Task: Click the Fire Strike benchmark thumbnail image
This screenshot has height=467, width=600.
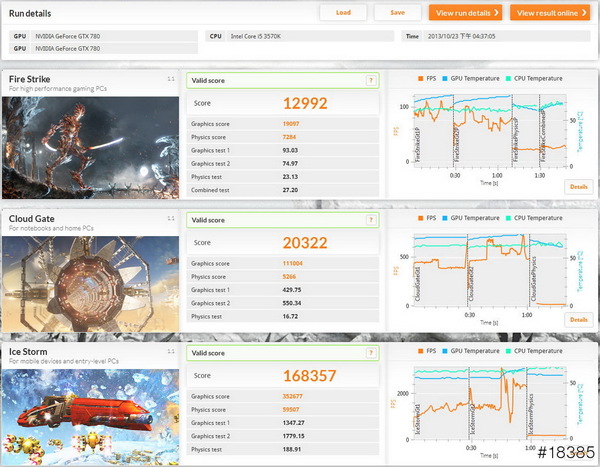Action: pyautogui.click(x=90, y=146)
